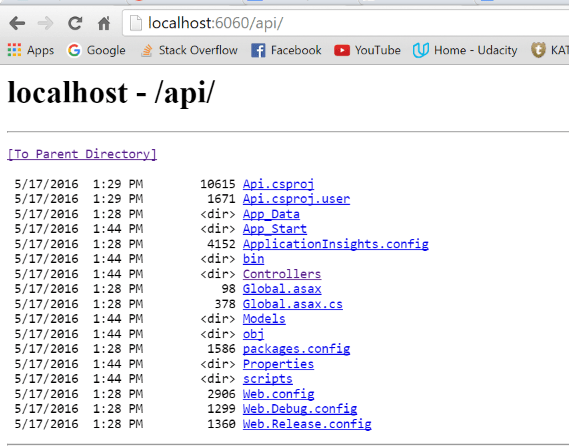Click the page icon in address bar

click(135, 23)
